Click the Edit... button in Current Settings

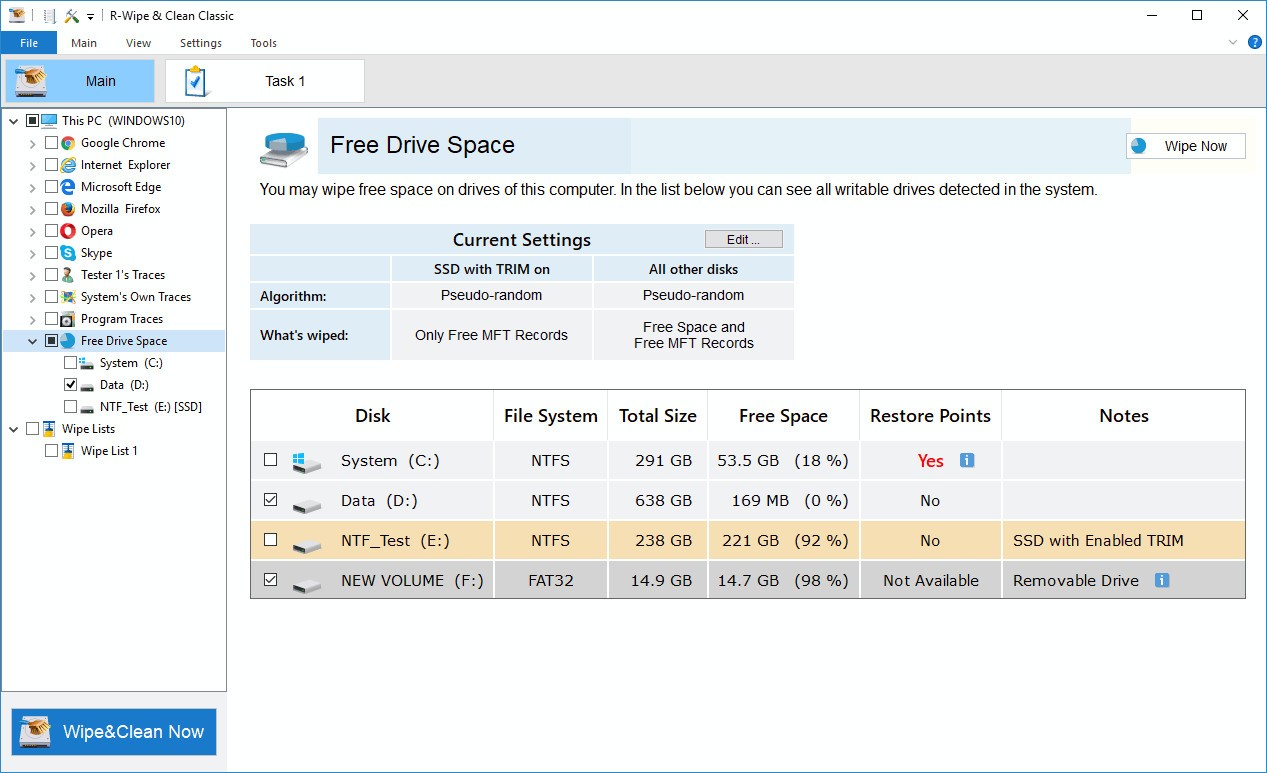click(x=743, y=240)
